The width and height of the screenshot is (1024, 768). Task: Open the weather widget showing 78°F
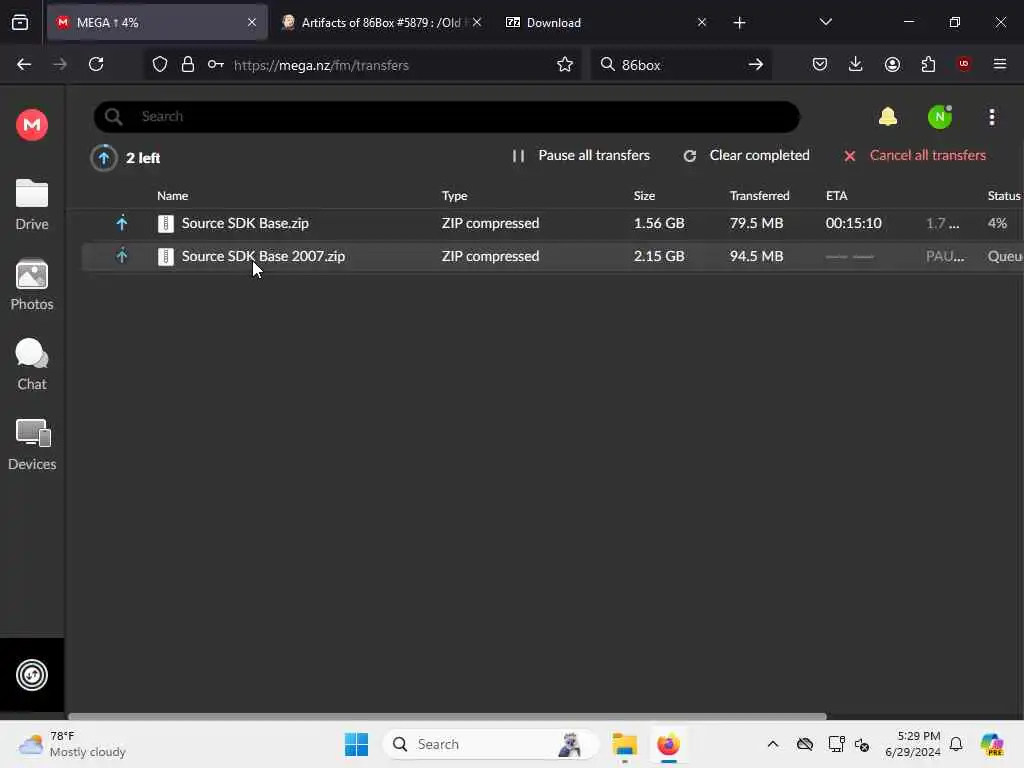click(72, 744)
